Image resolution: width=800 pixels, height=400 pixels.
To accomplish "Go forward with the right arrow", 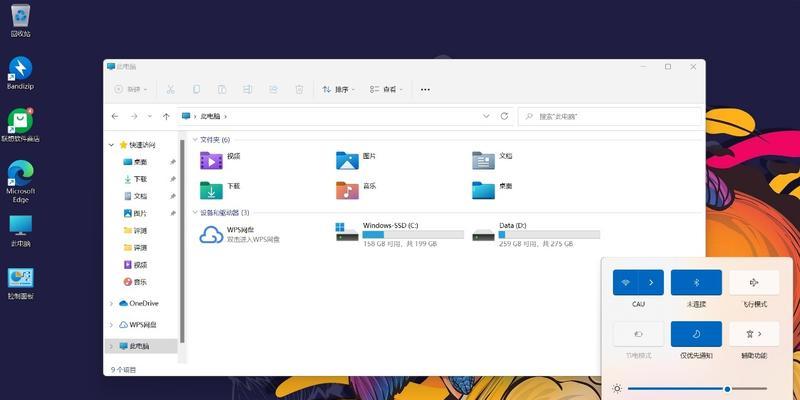I will click(134, 116).
